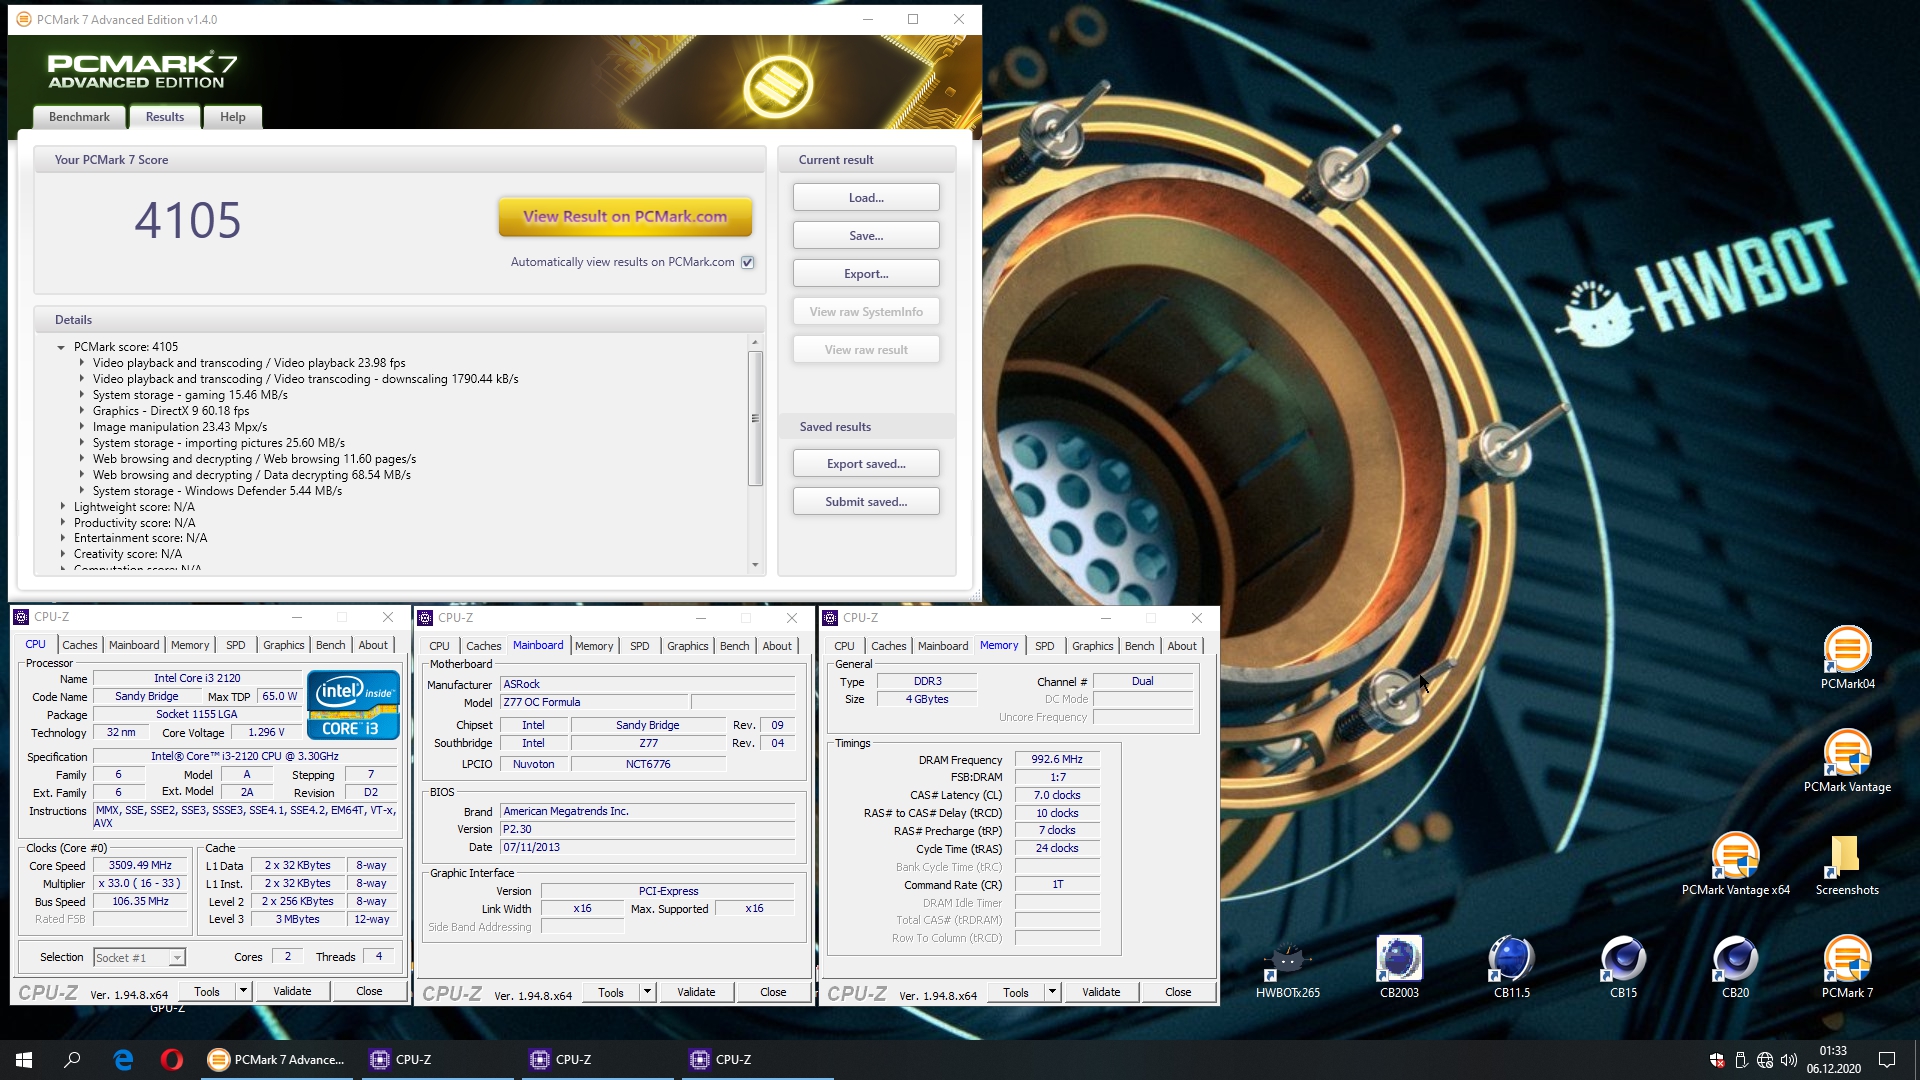Open Bench tab in CPU-Z CPU window
This screenshot has height=1080, width=1920.
point(331,645)
